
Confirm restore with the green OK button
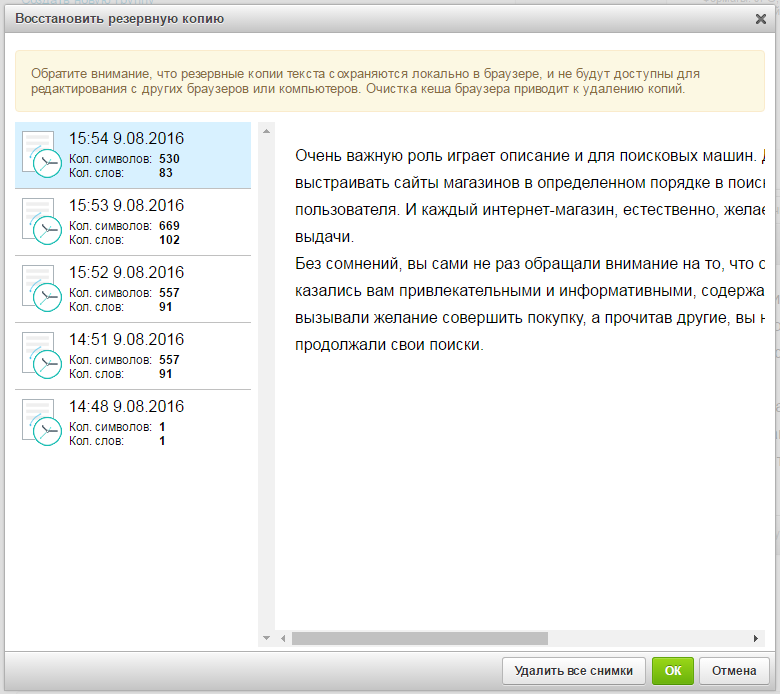pyautogui.click(x=672, y=670)
